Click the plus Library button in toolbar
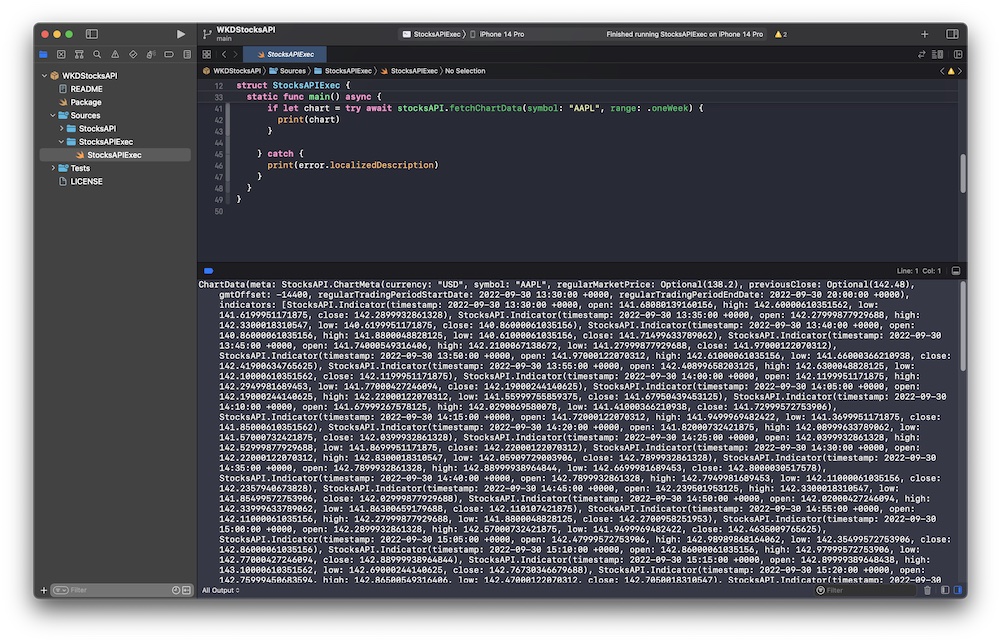This screenshot has height=643, width=1001. (x=924, y=34)
